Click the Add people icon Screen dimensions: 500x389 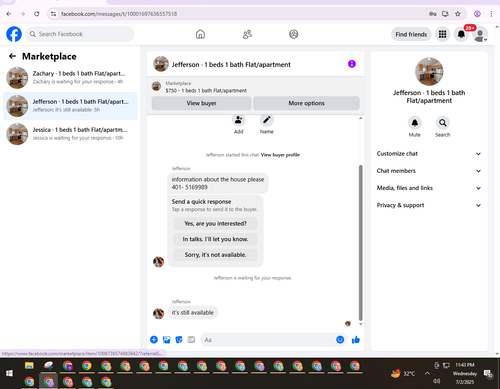click(238, 120)
